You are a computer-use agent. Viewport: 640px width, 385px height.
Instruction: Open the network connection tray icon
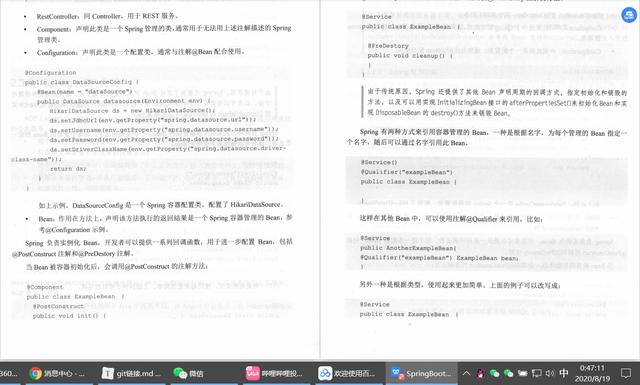(537, 373)
